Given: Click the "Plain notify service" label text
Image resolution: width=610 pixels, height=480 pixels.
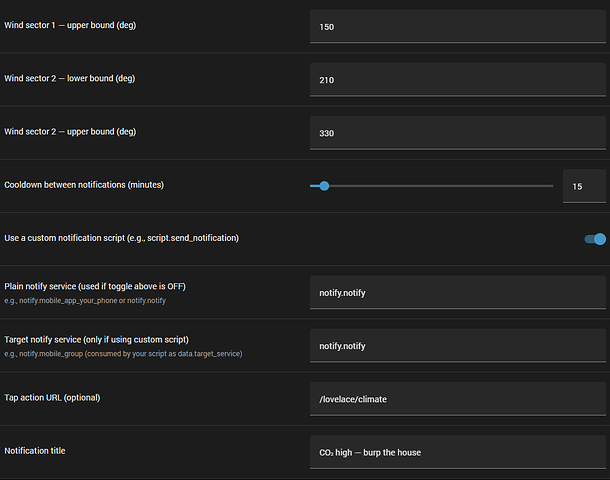Looking at the screenshot, I should (95, 286).
